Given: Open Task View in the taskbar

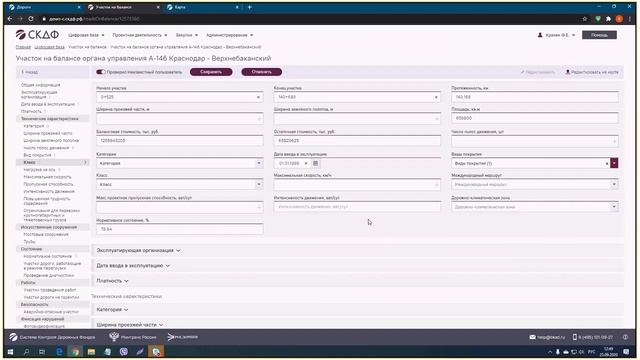Looking at the screenshot, I should tap(42, 351).
